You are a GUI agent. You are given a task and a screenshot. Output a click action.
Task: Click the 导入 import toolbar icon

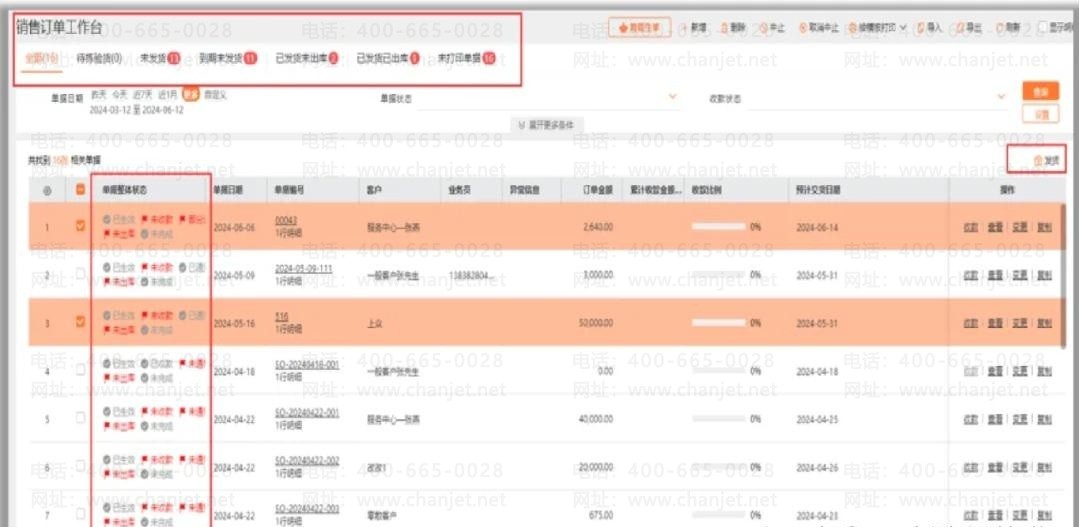point(921,28)
